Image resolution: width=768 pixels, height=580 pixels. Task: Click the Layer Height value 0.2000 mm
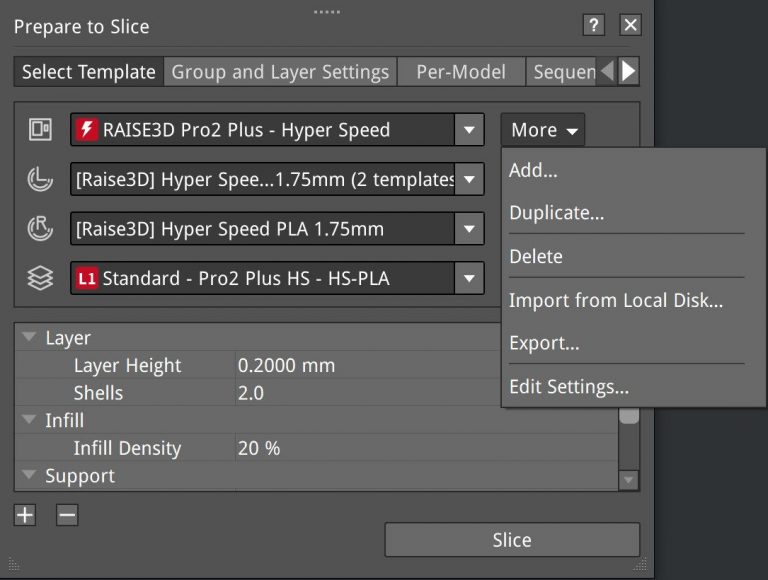coord(287,365)
